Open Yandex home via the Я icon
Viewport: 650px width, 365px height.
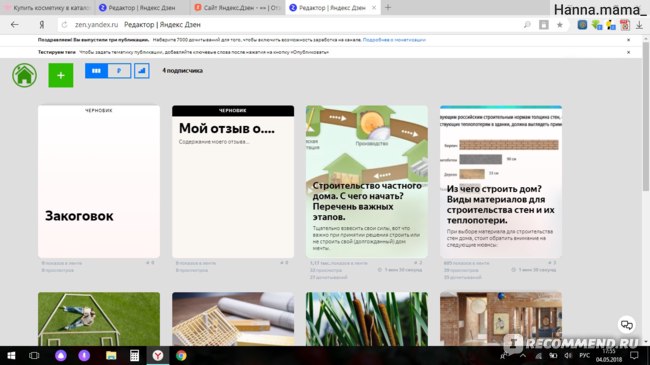pyautogui.click(x=41, y=25)
